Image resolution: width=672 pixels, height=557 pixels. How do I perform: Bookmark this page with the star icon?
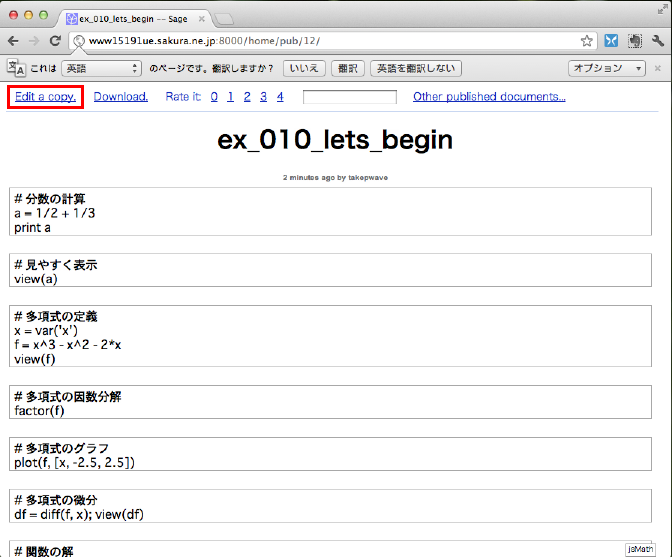(587, 41)
